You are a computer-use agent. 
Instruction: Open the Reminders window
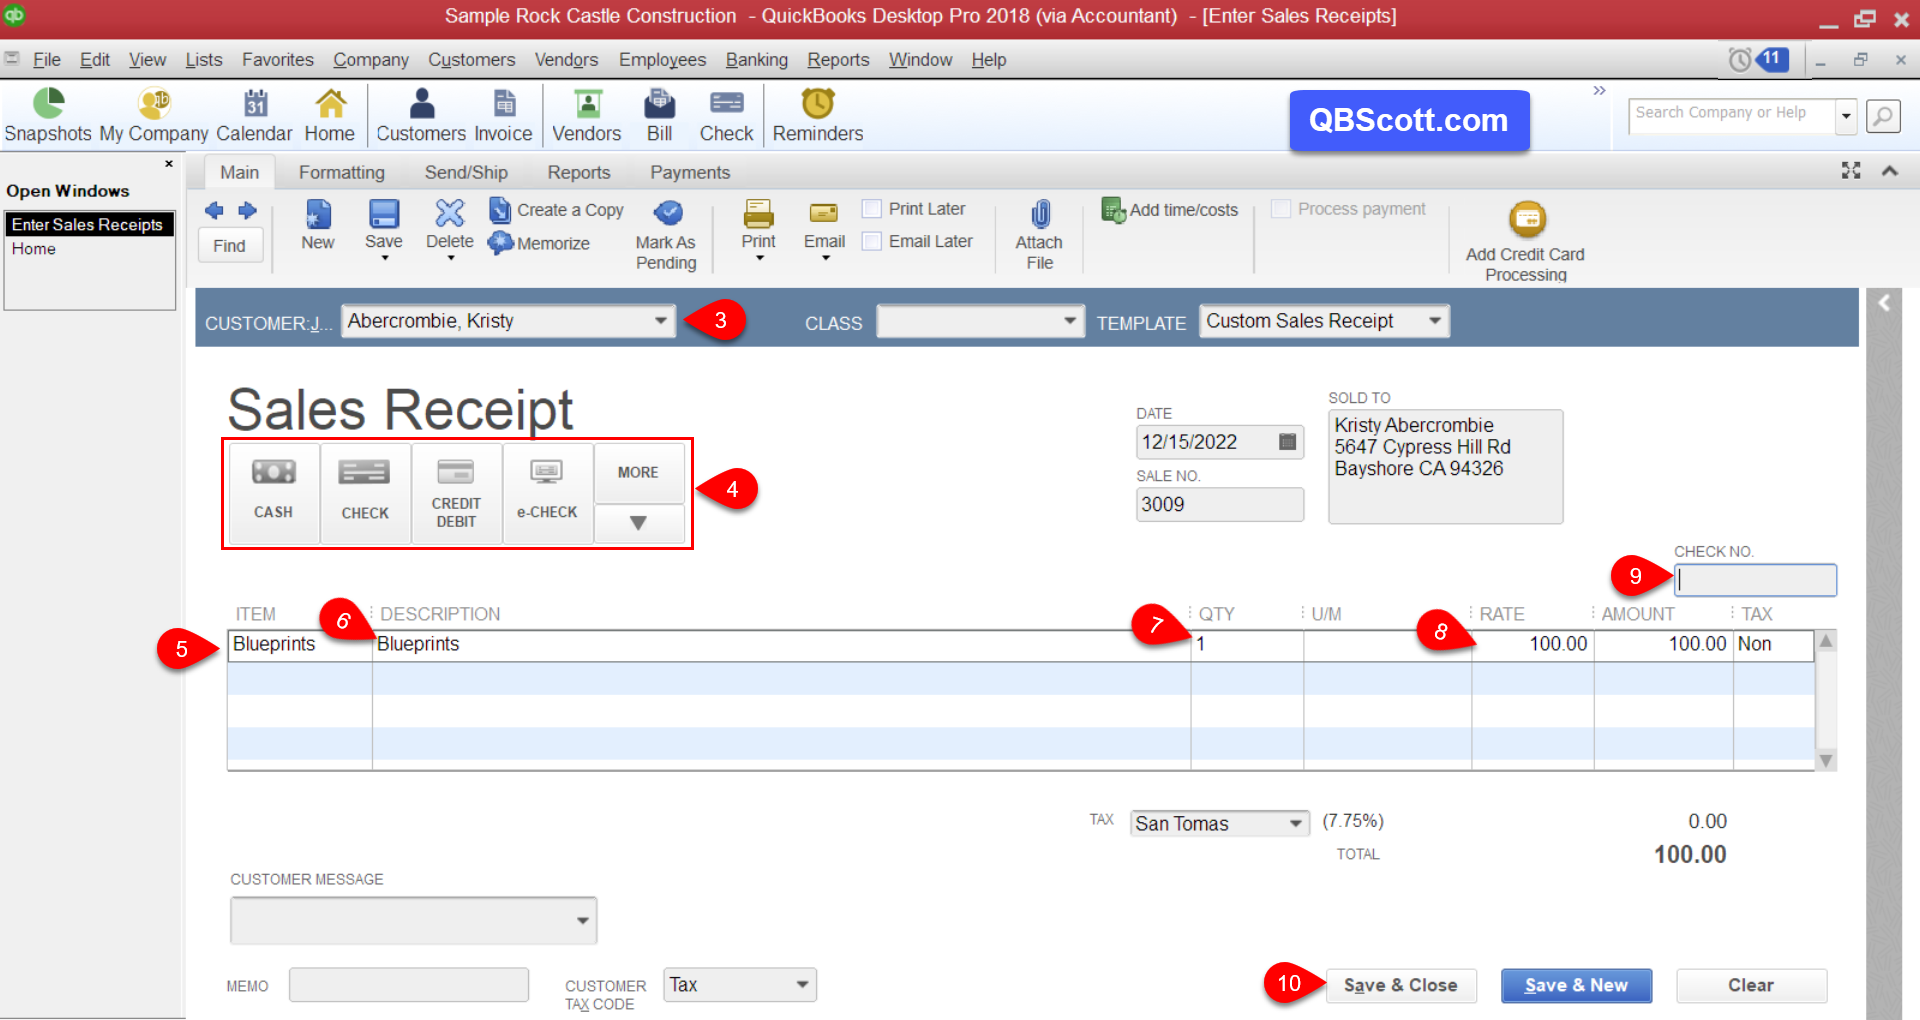click(817, 112)
